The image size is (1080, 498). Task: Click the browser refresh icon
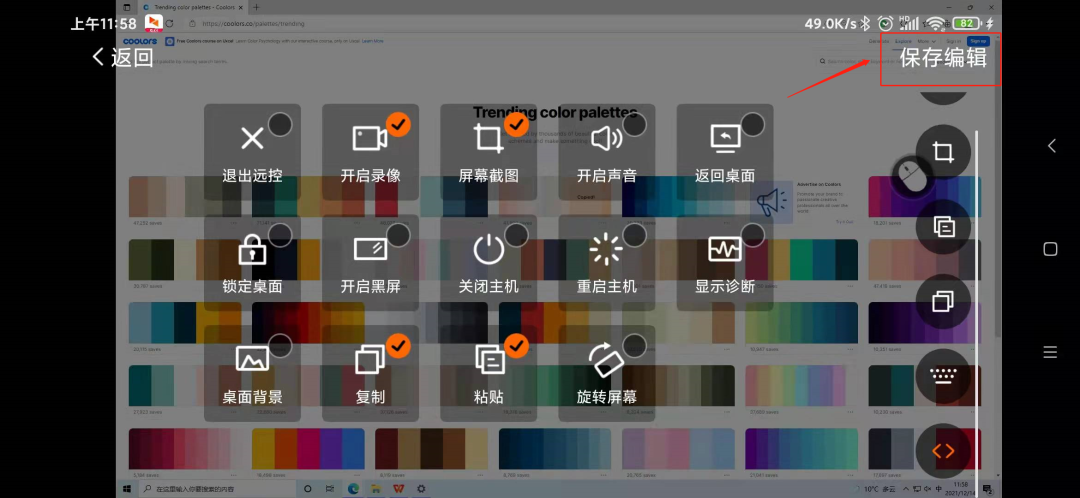coord(169,23)
